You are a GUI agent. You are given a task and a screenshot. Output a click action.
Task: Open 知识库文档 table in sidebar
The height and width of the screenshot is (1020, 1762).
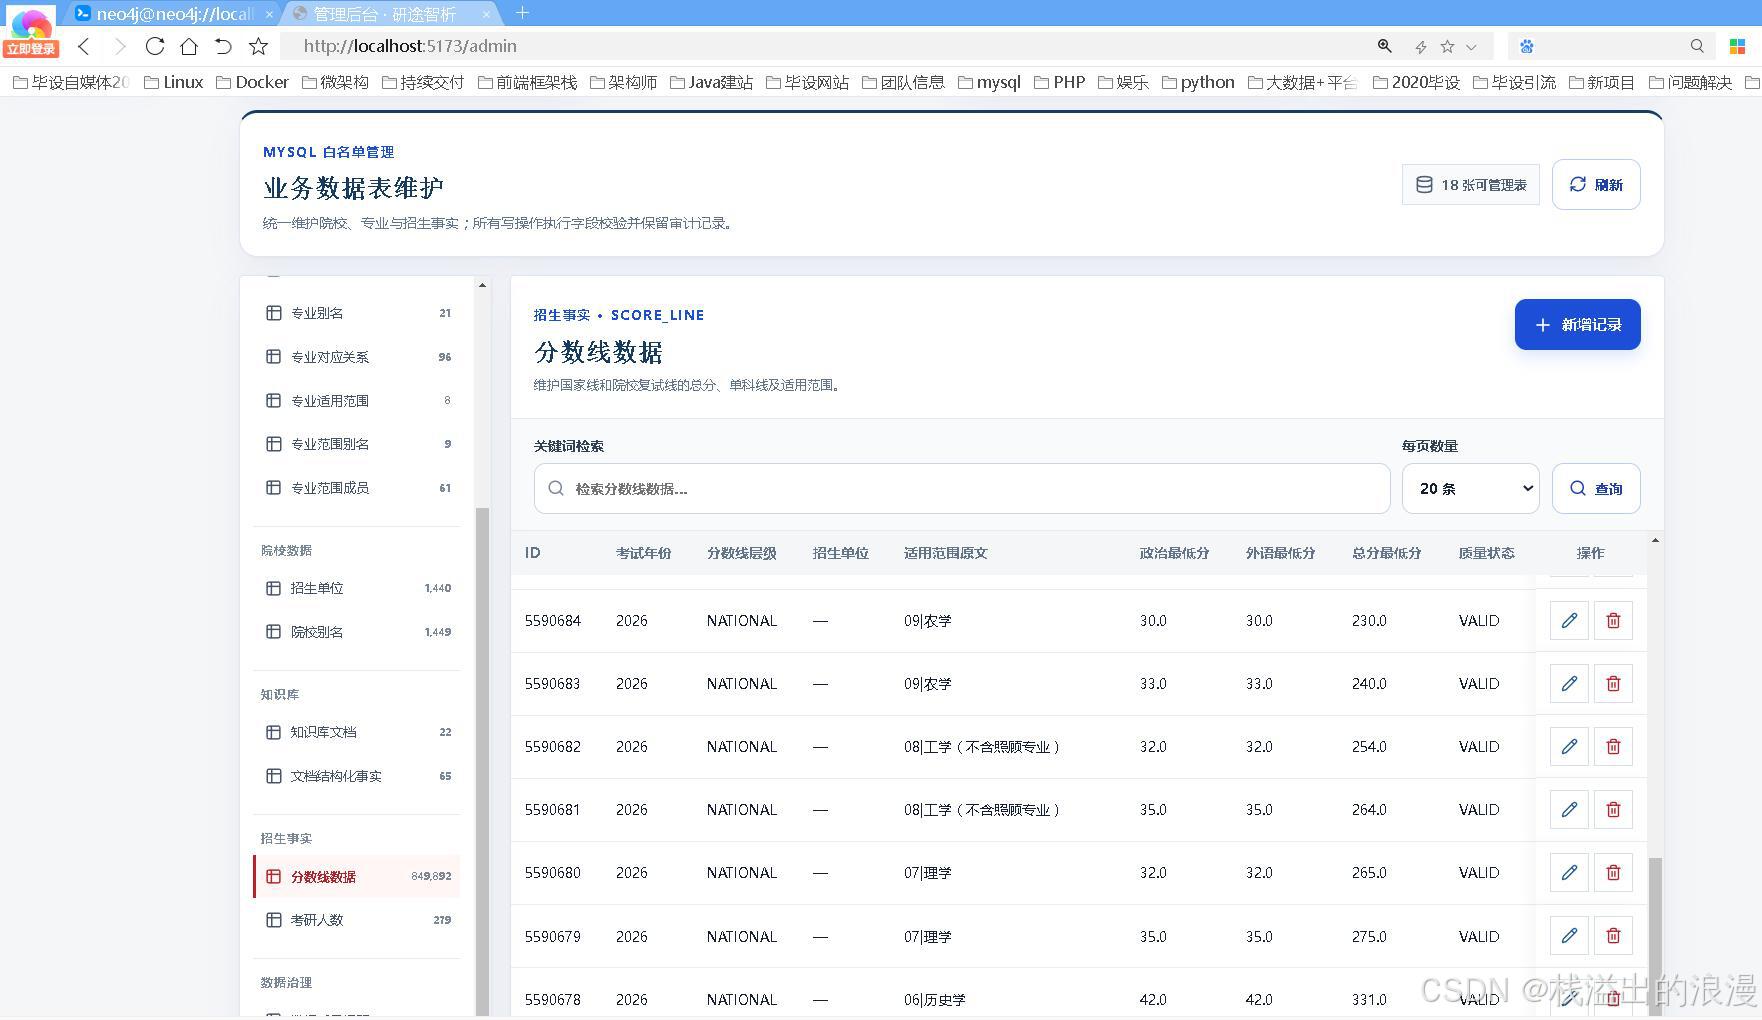(357, 732)
